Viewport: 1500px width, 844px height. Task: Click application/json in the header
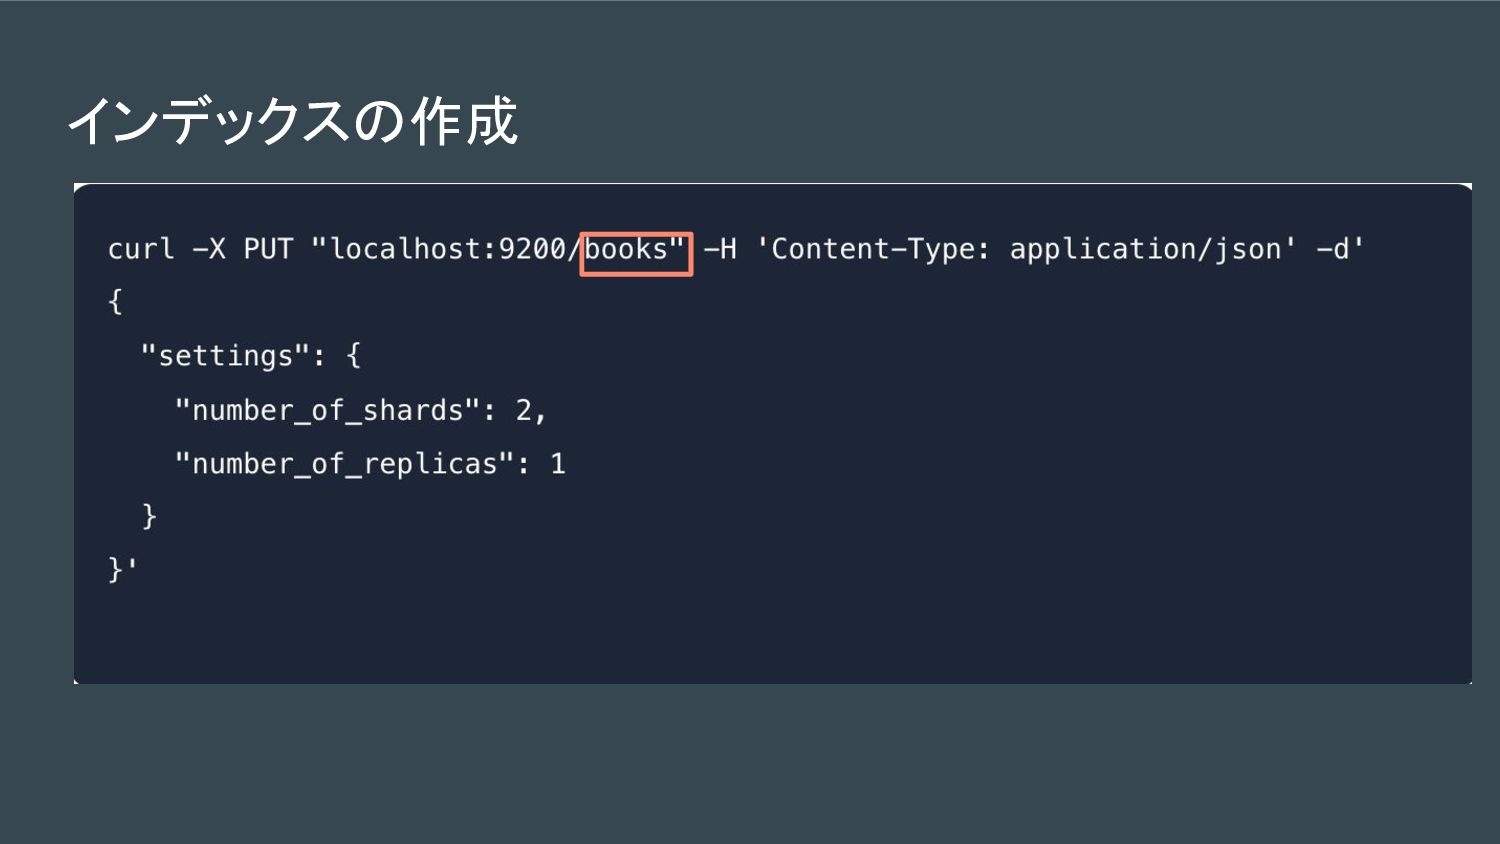click(x=1146, y=250)
